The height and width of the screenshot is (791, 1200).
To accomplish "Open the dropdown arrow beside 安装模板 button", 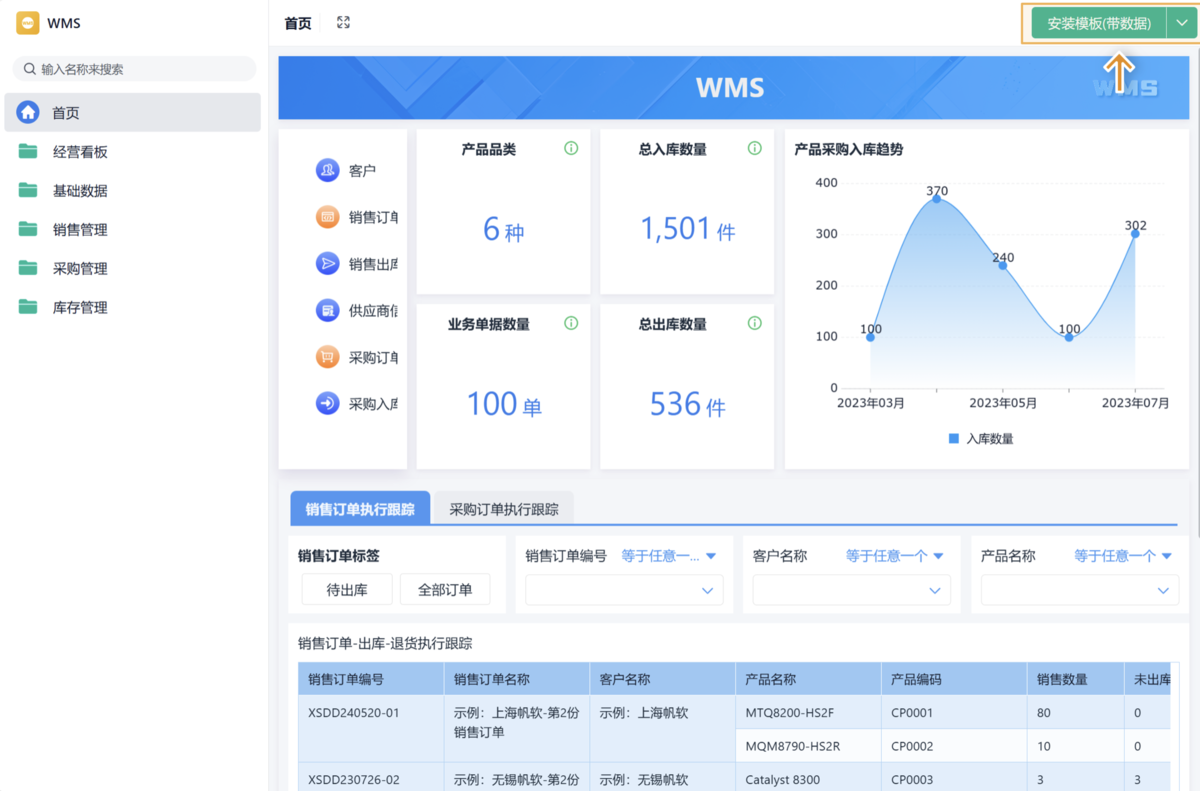I will coord(1180,23).
